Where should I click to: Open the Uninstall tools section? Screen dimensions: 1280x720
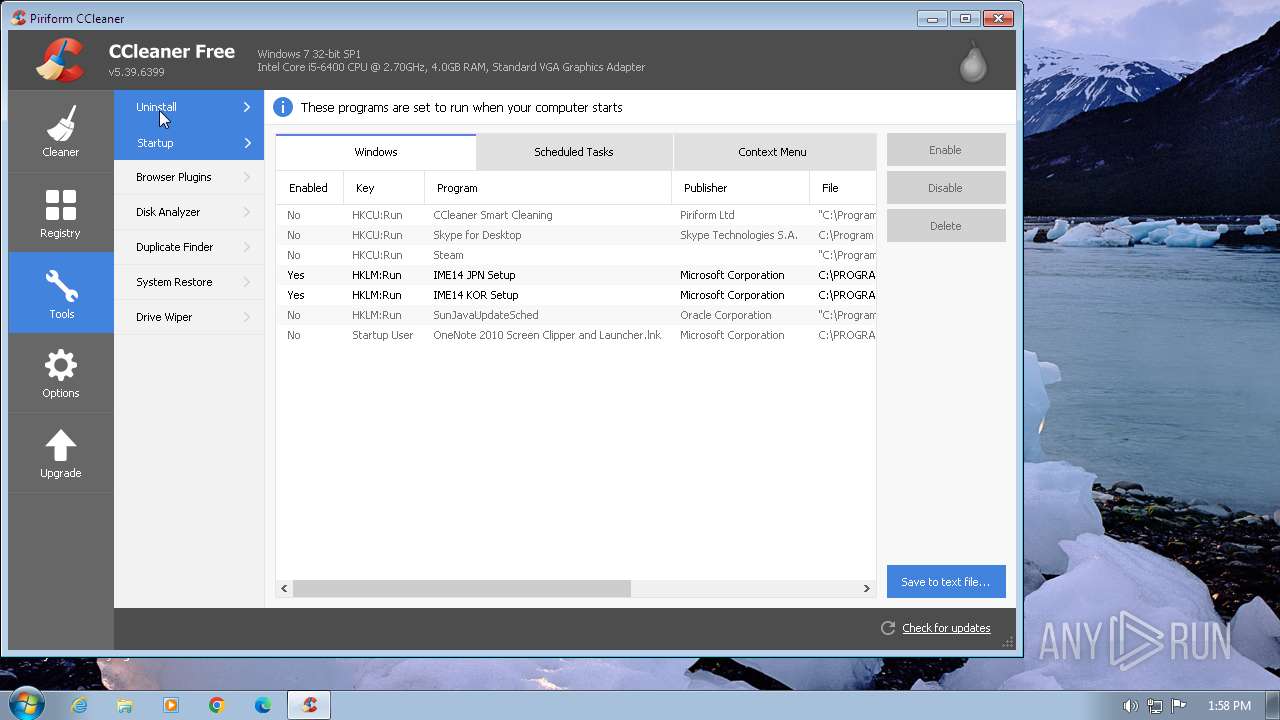pyautogui.click(x=189, y=107)
